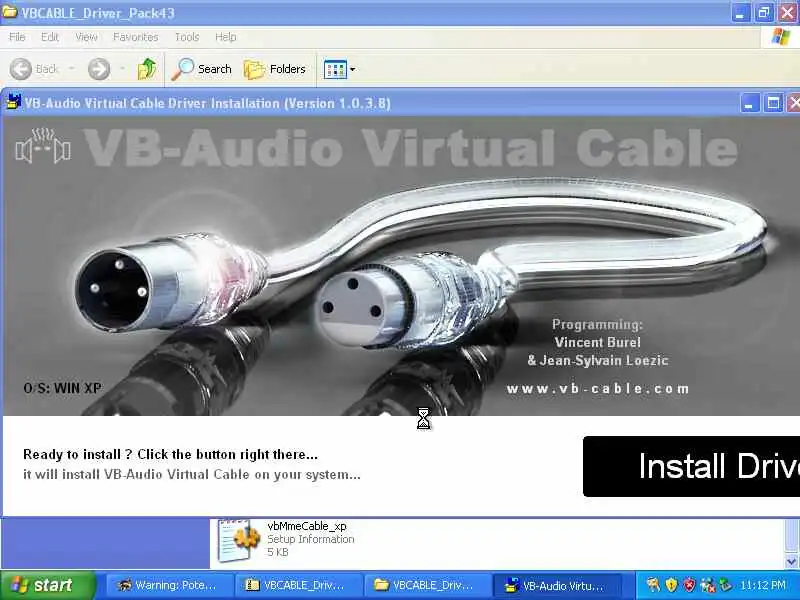
Task: Select the vbMmeCable_xp setup information file
Action: click(x=286, y=539)
